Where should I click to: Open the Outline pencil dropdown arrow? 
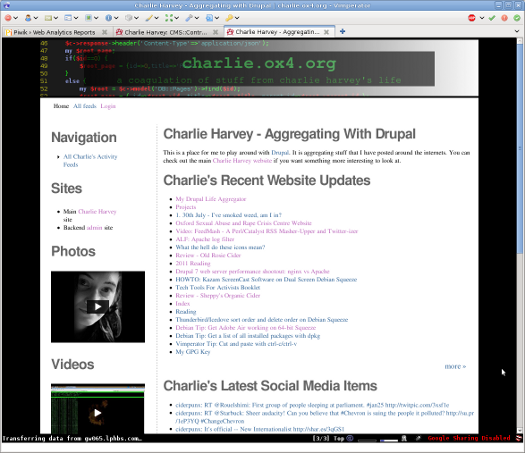point(156,18)
